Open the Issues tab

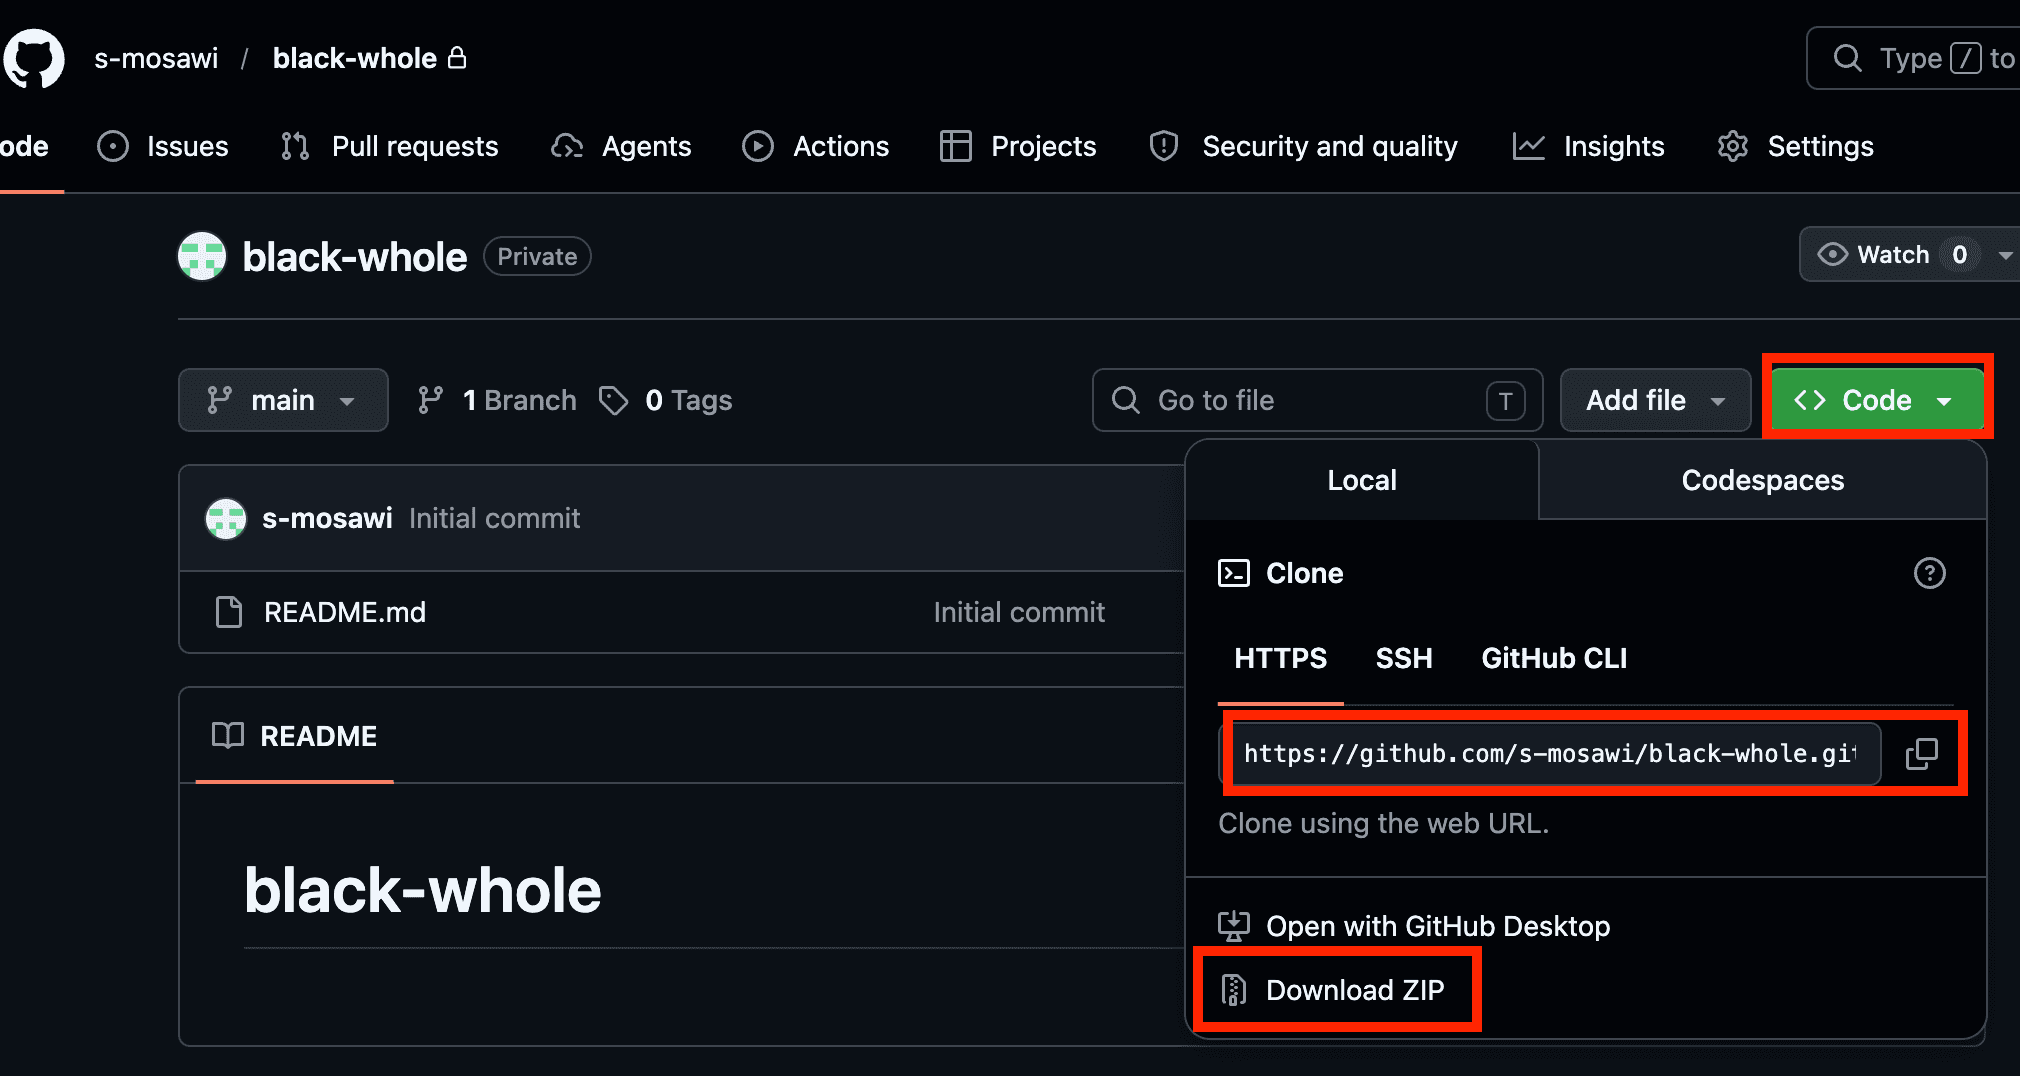[x=163, y=146]
